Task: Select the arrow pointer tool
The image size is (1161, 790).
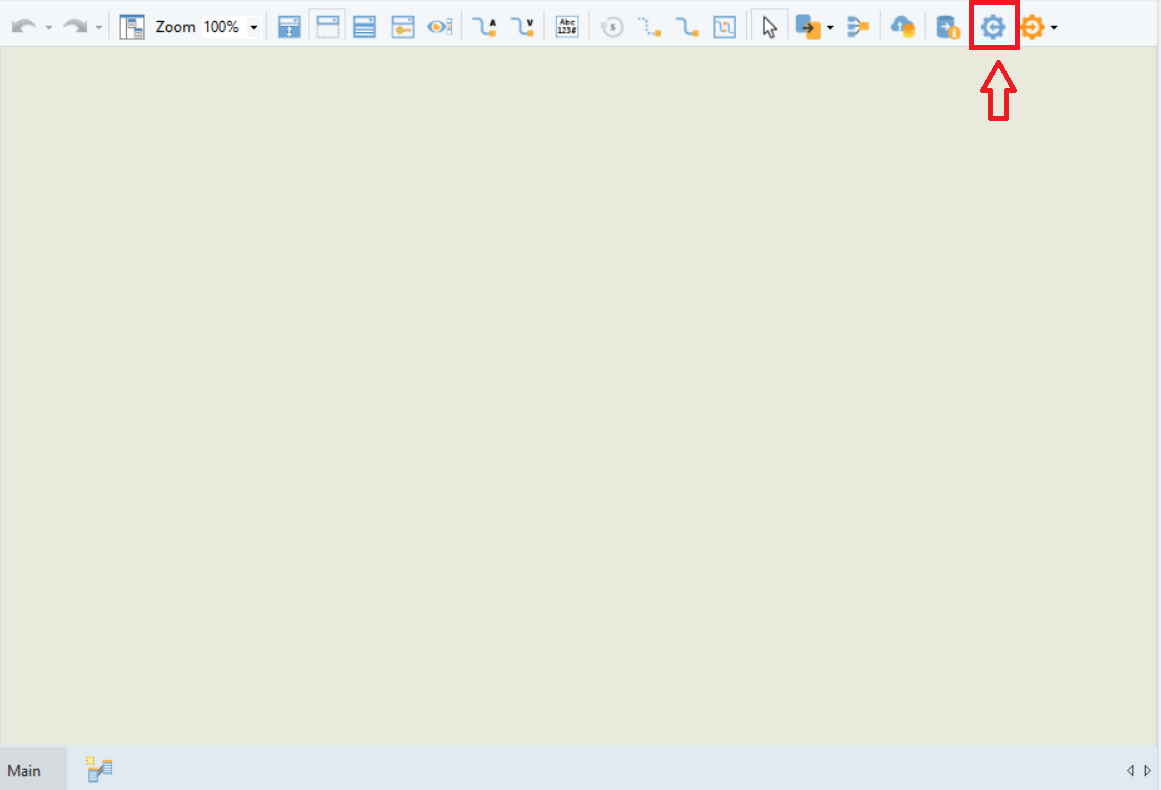Action: coord(769,27)
